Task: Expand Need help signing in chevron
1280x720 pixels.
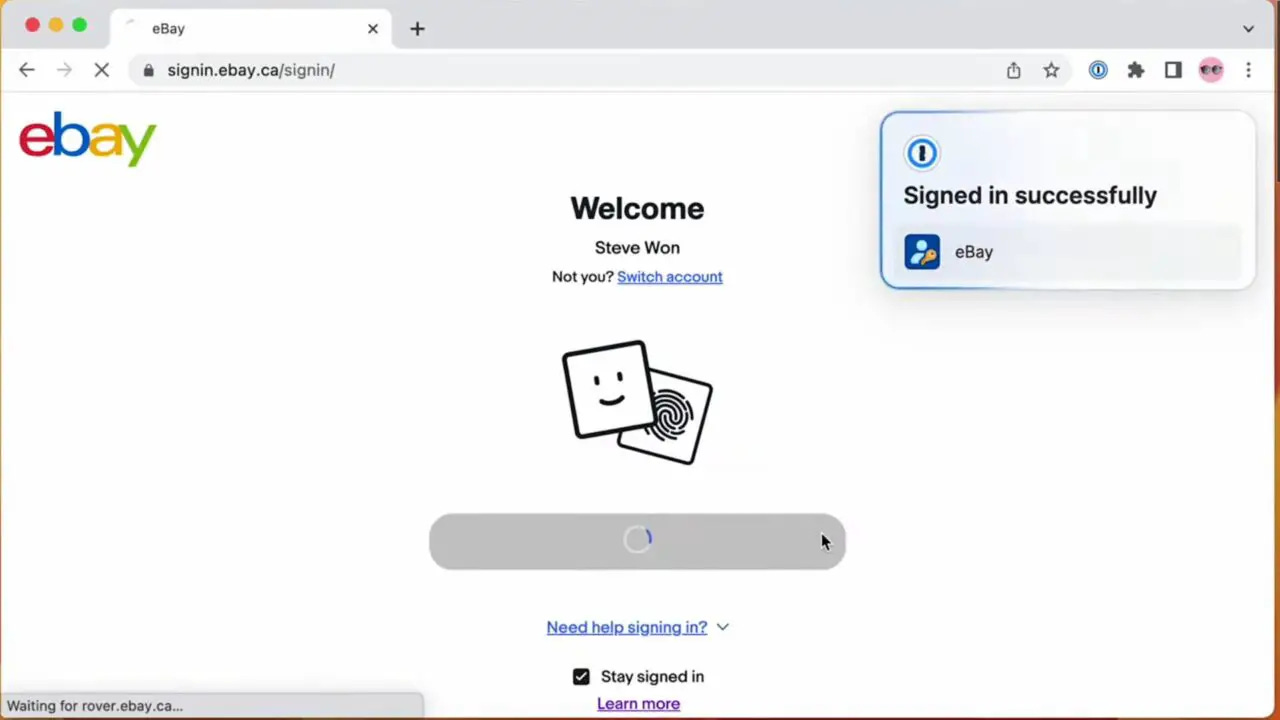Action: [x=723, y=627]
